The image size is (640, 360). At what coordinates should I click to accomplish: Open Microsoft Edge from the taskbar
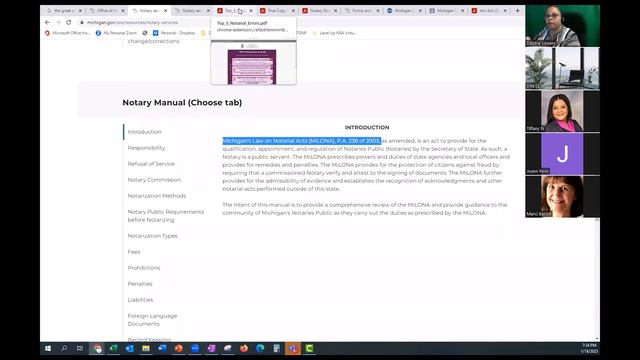(260, 348)
